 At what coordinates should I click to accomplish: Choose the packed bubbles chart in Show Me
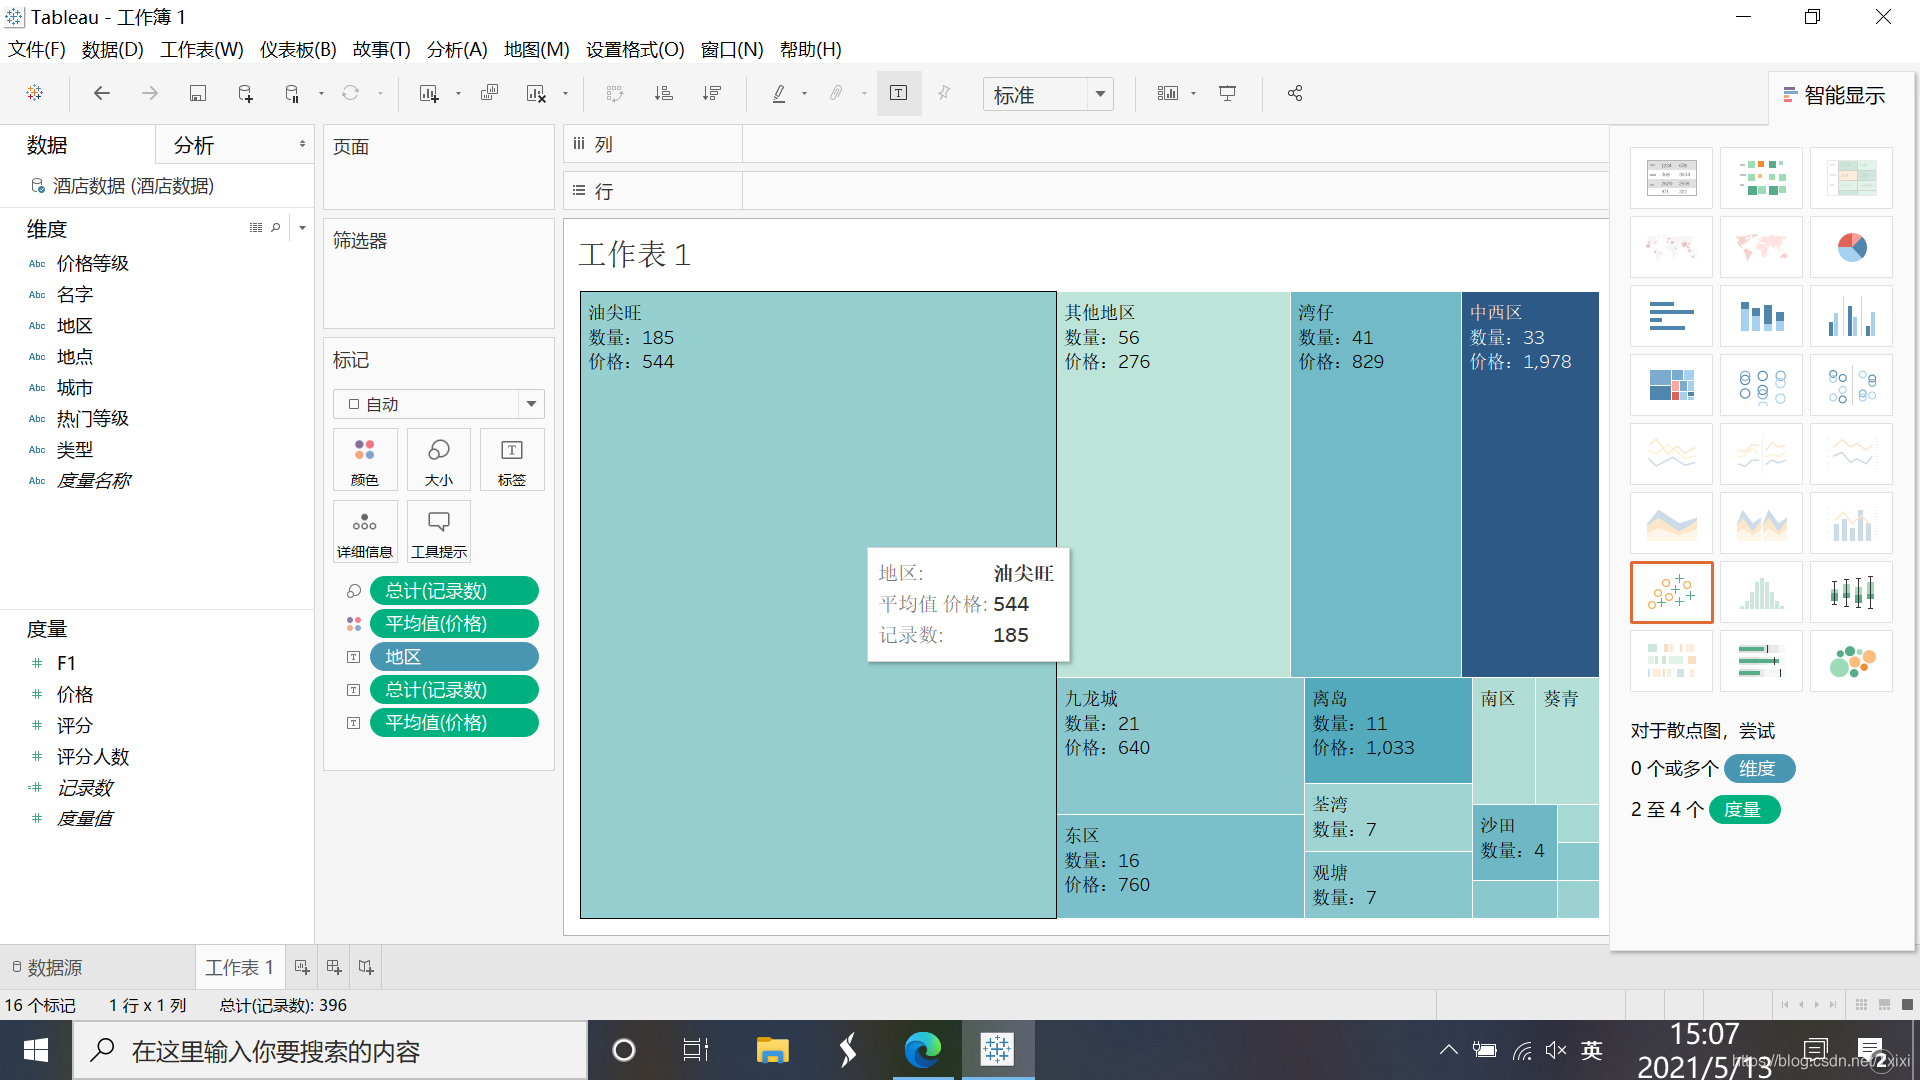(1851, 661)
